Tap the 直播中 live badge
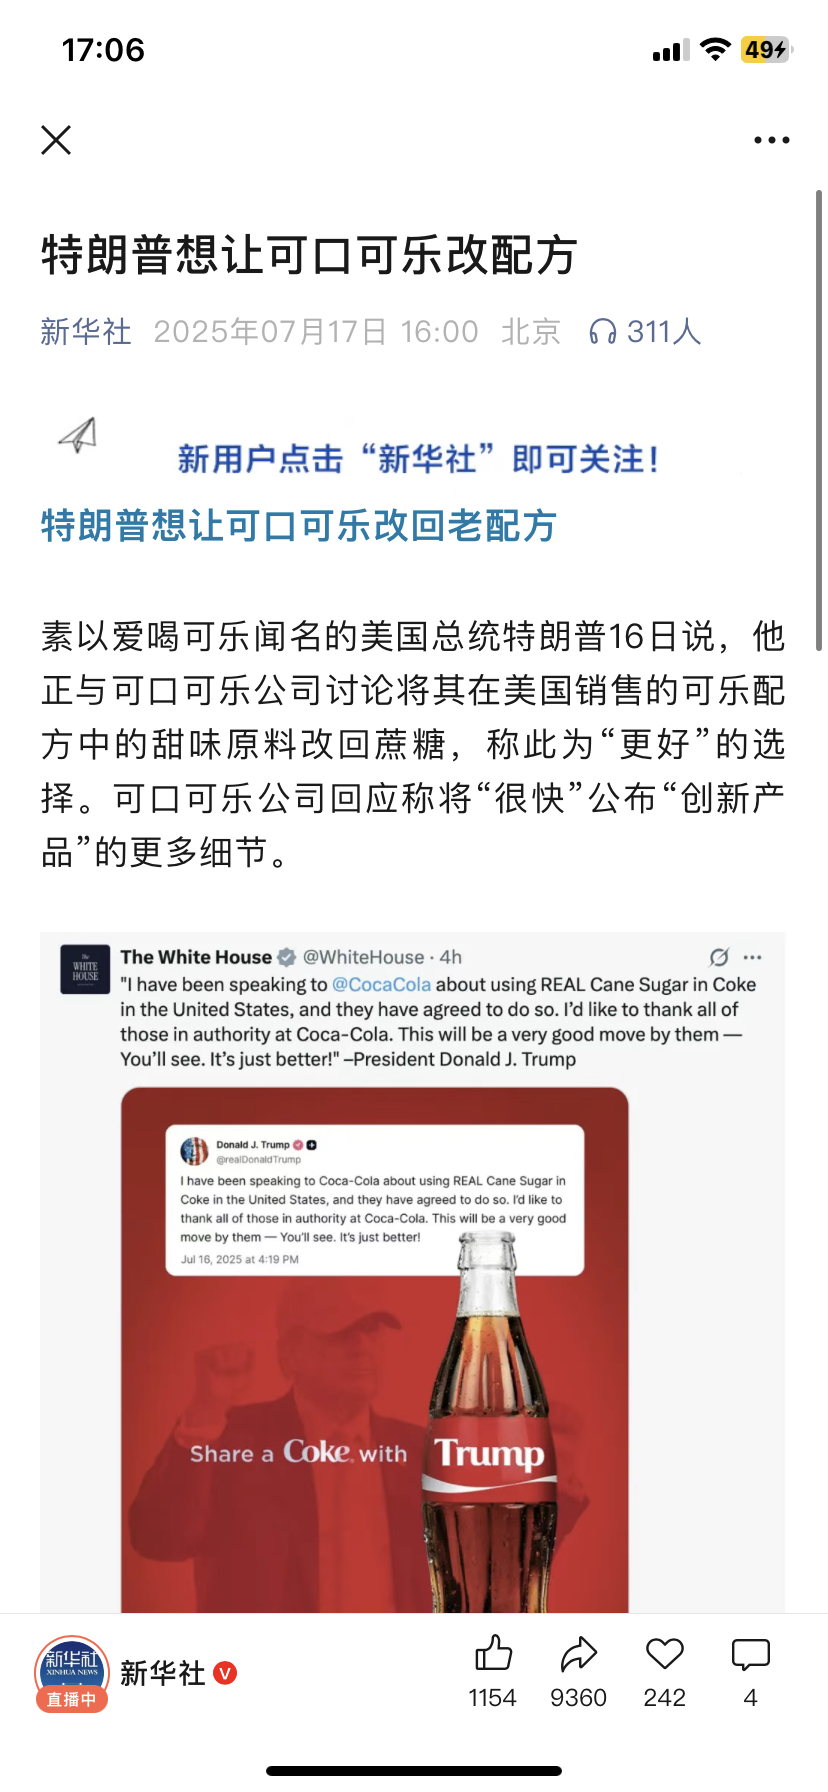 [x=72, y=1699]
